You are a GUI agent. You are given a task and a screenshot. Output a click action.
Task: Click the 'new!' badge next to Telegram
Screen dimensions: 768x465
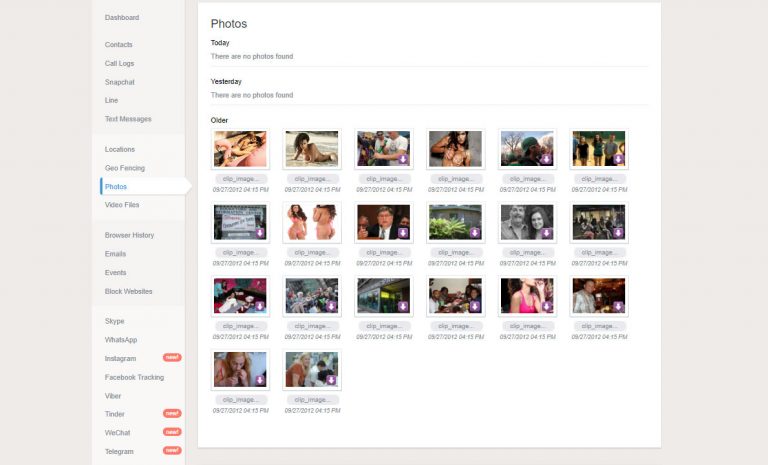(x=172, y=451)
